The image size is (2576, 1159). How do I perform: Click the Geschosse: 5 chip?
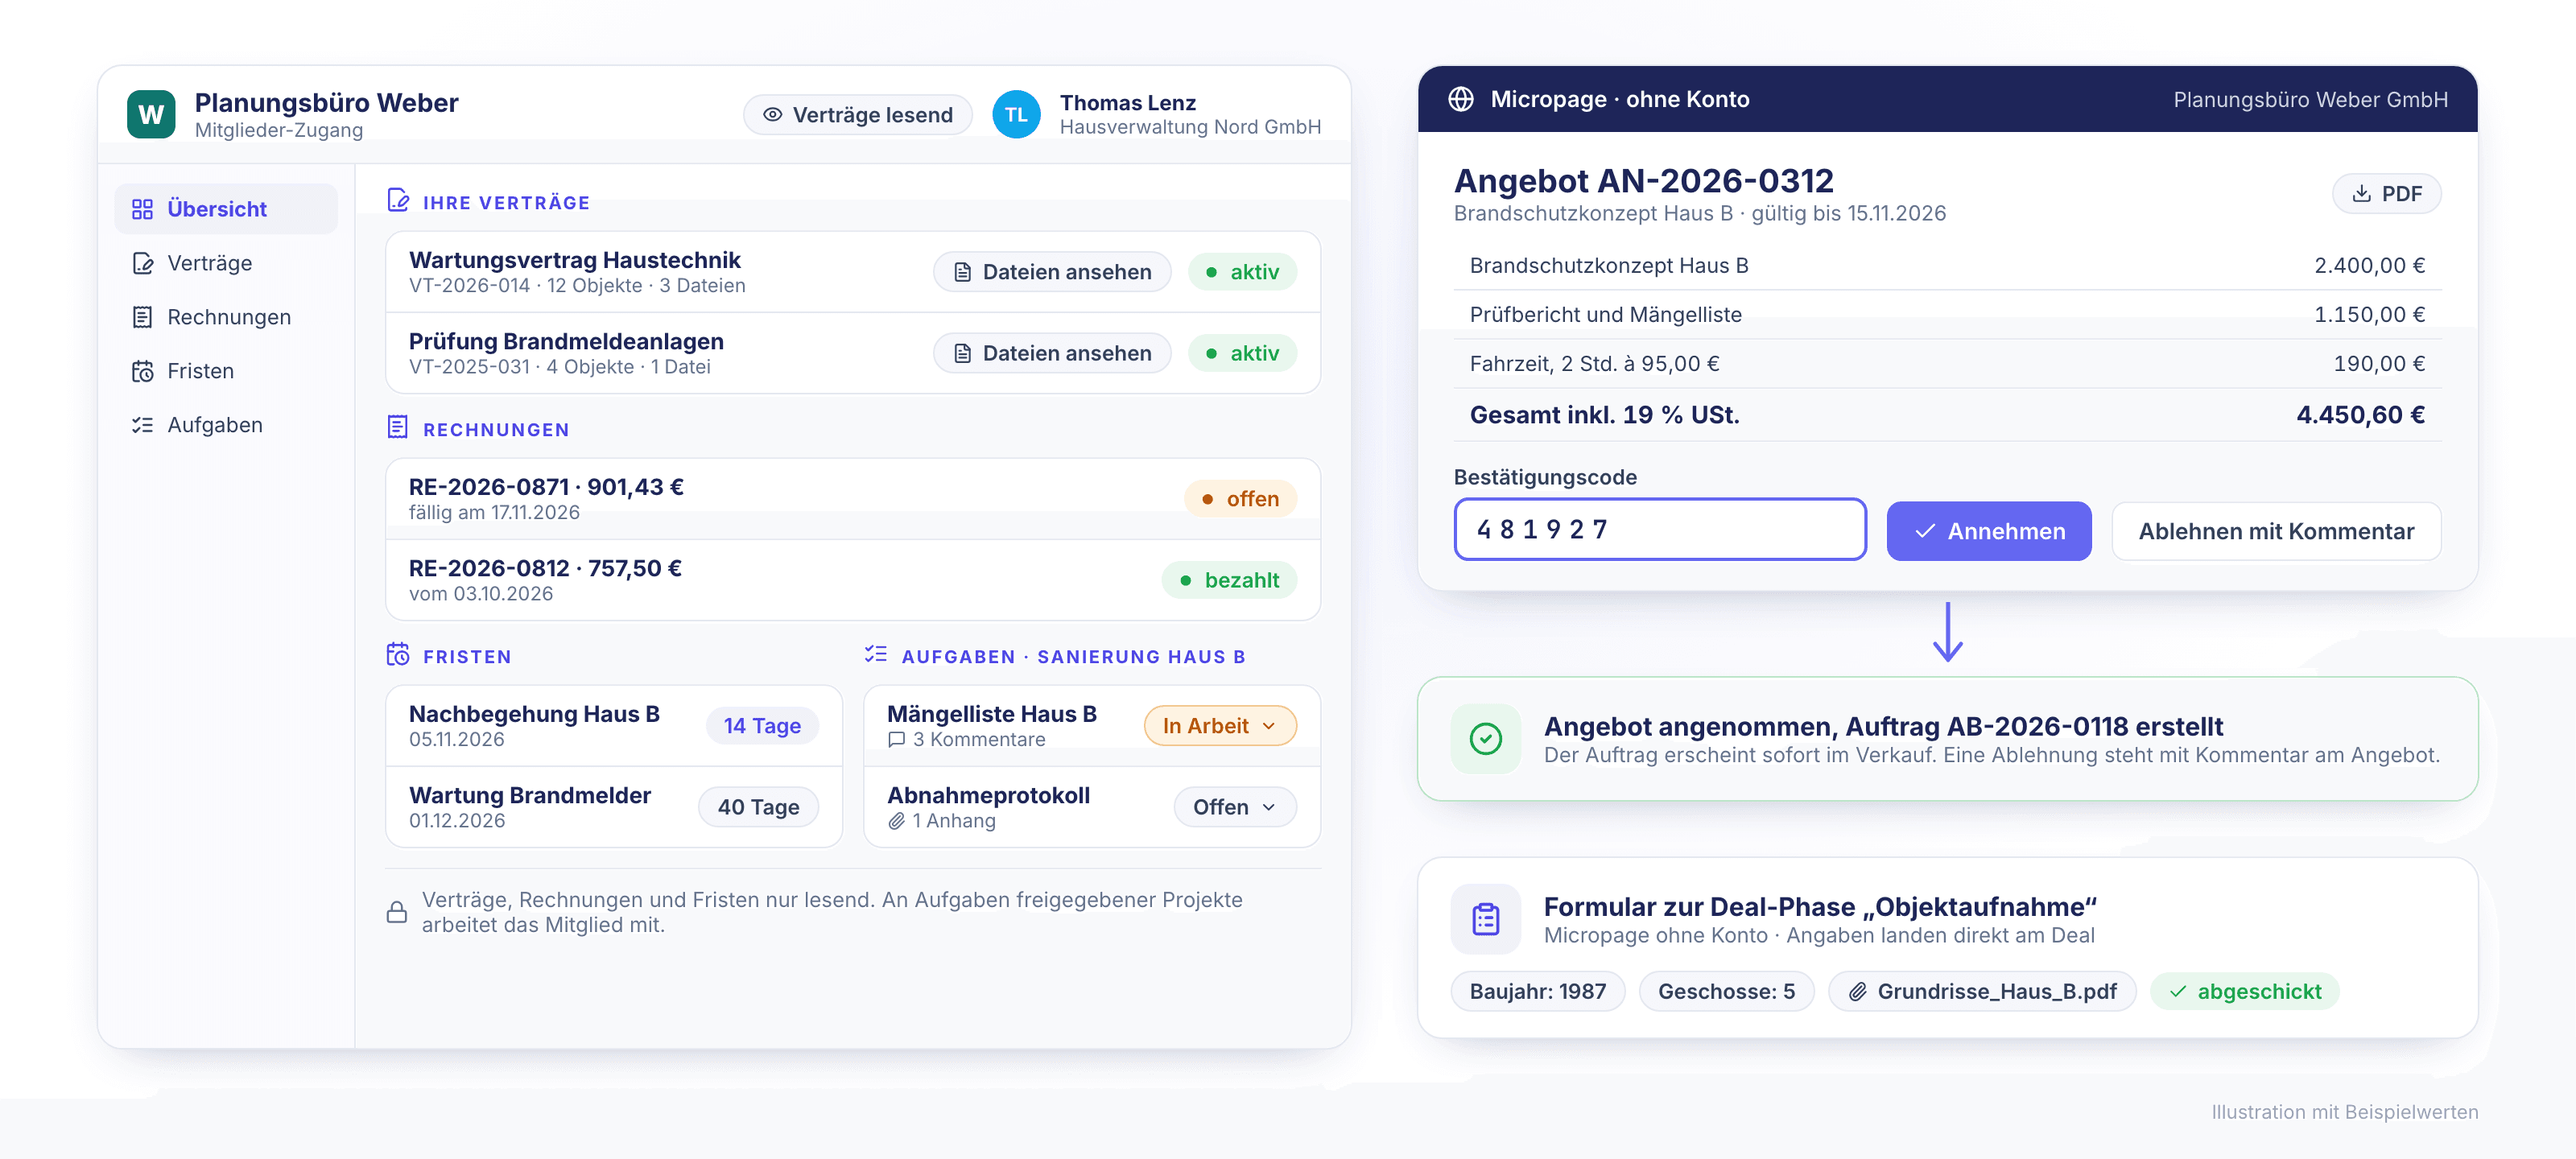pos(1726,991)
